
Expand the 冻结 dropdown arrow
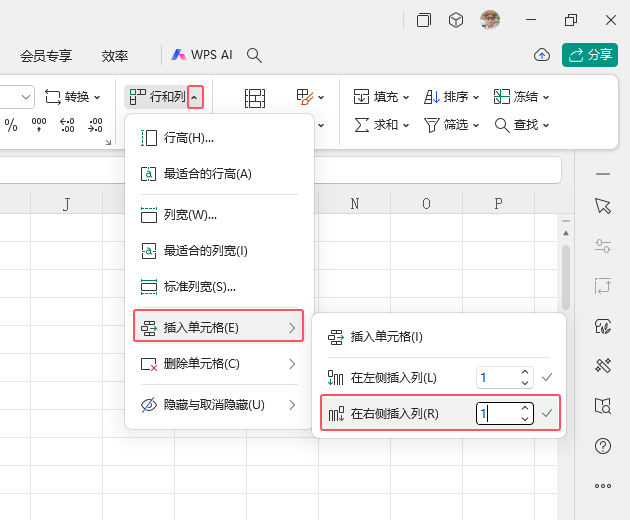(546, 97)
